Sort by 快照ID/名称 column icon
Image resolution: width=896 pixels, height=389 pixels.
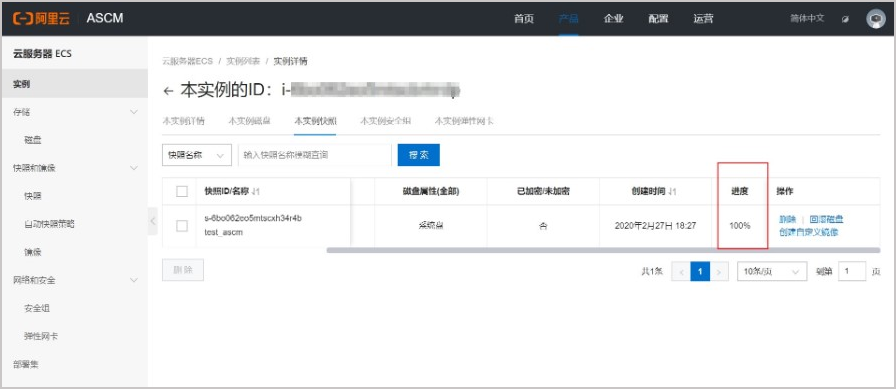256,192
